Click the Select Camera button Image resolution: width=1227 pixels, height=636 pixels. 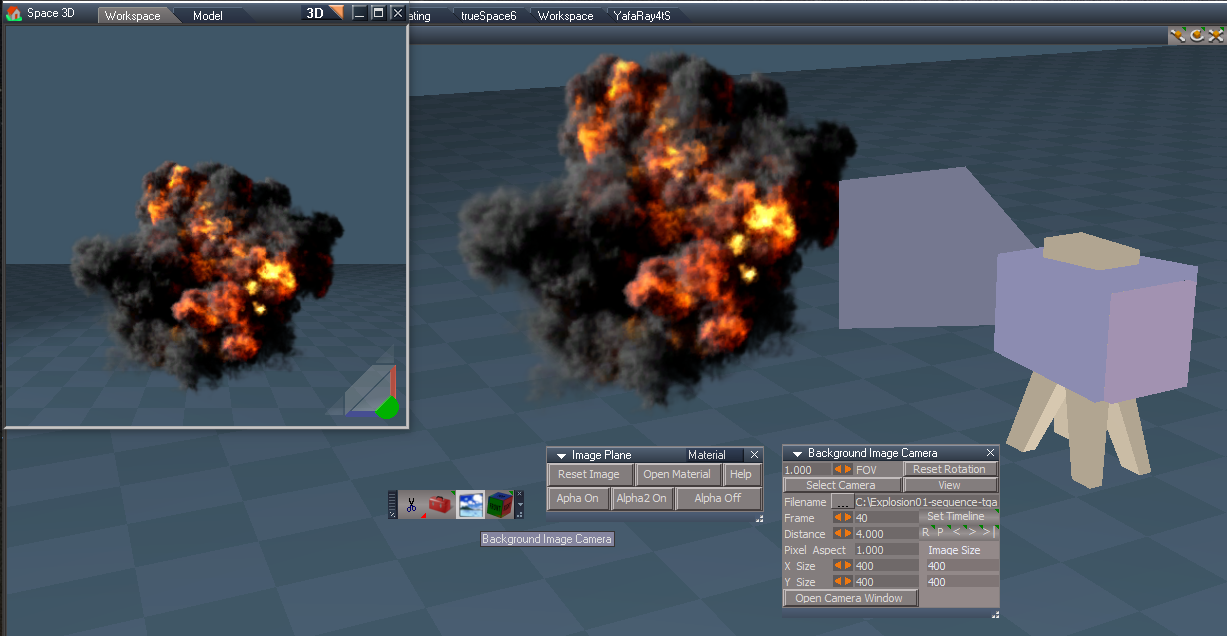pyautogui.click(x=841, y=485)
